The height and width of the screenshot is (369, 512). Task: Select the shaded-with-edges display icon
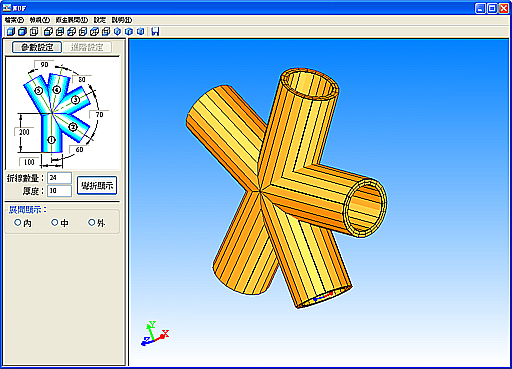[x=22, y=32]
